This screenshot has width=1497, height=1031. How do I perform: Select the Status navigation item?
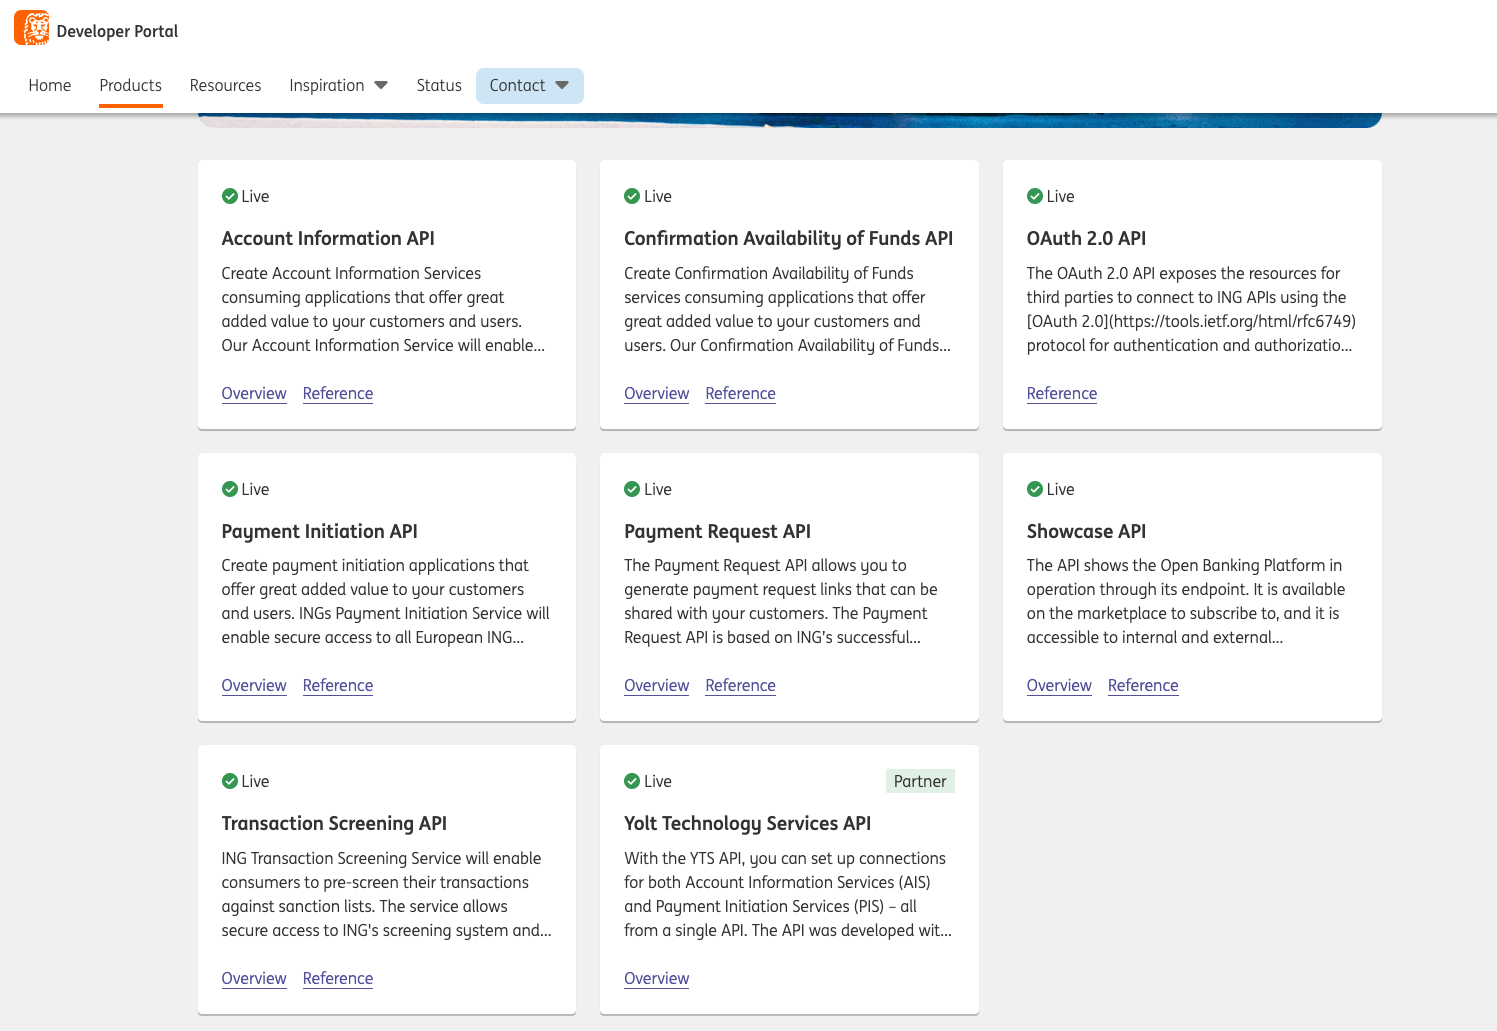(439, 85)
